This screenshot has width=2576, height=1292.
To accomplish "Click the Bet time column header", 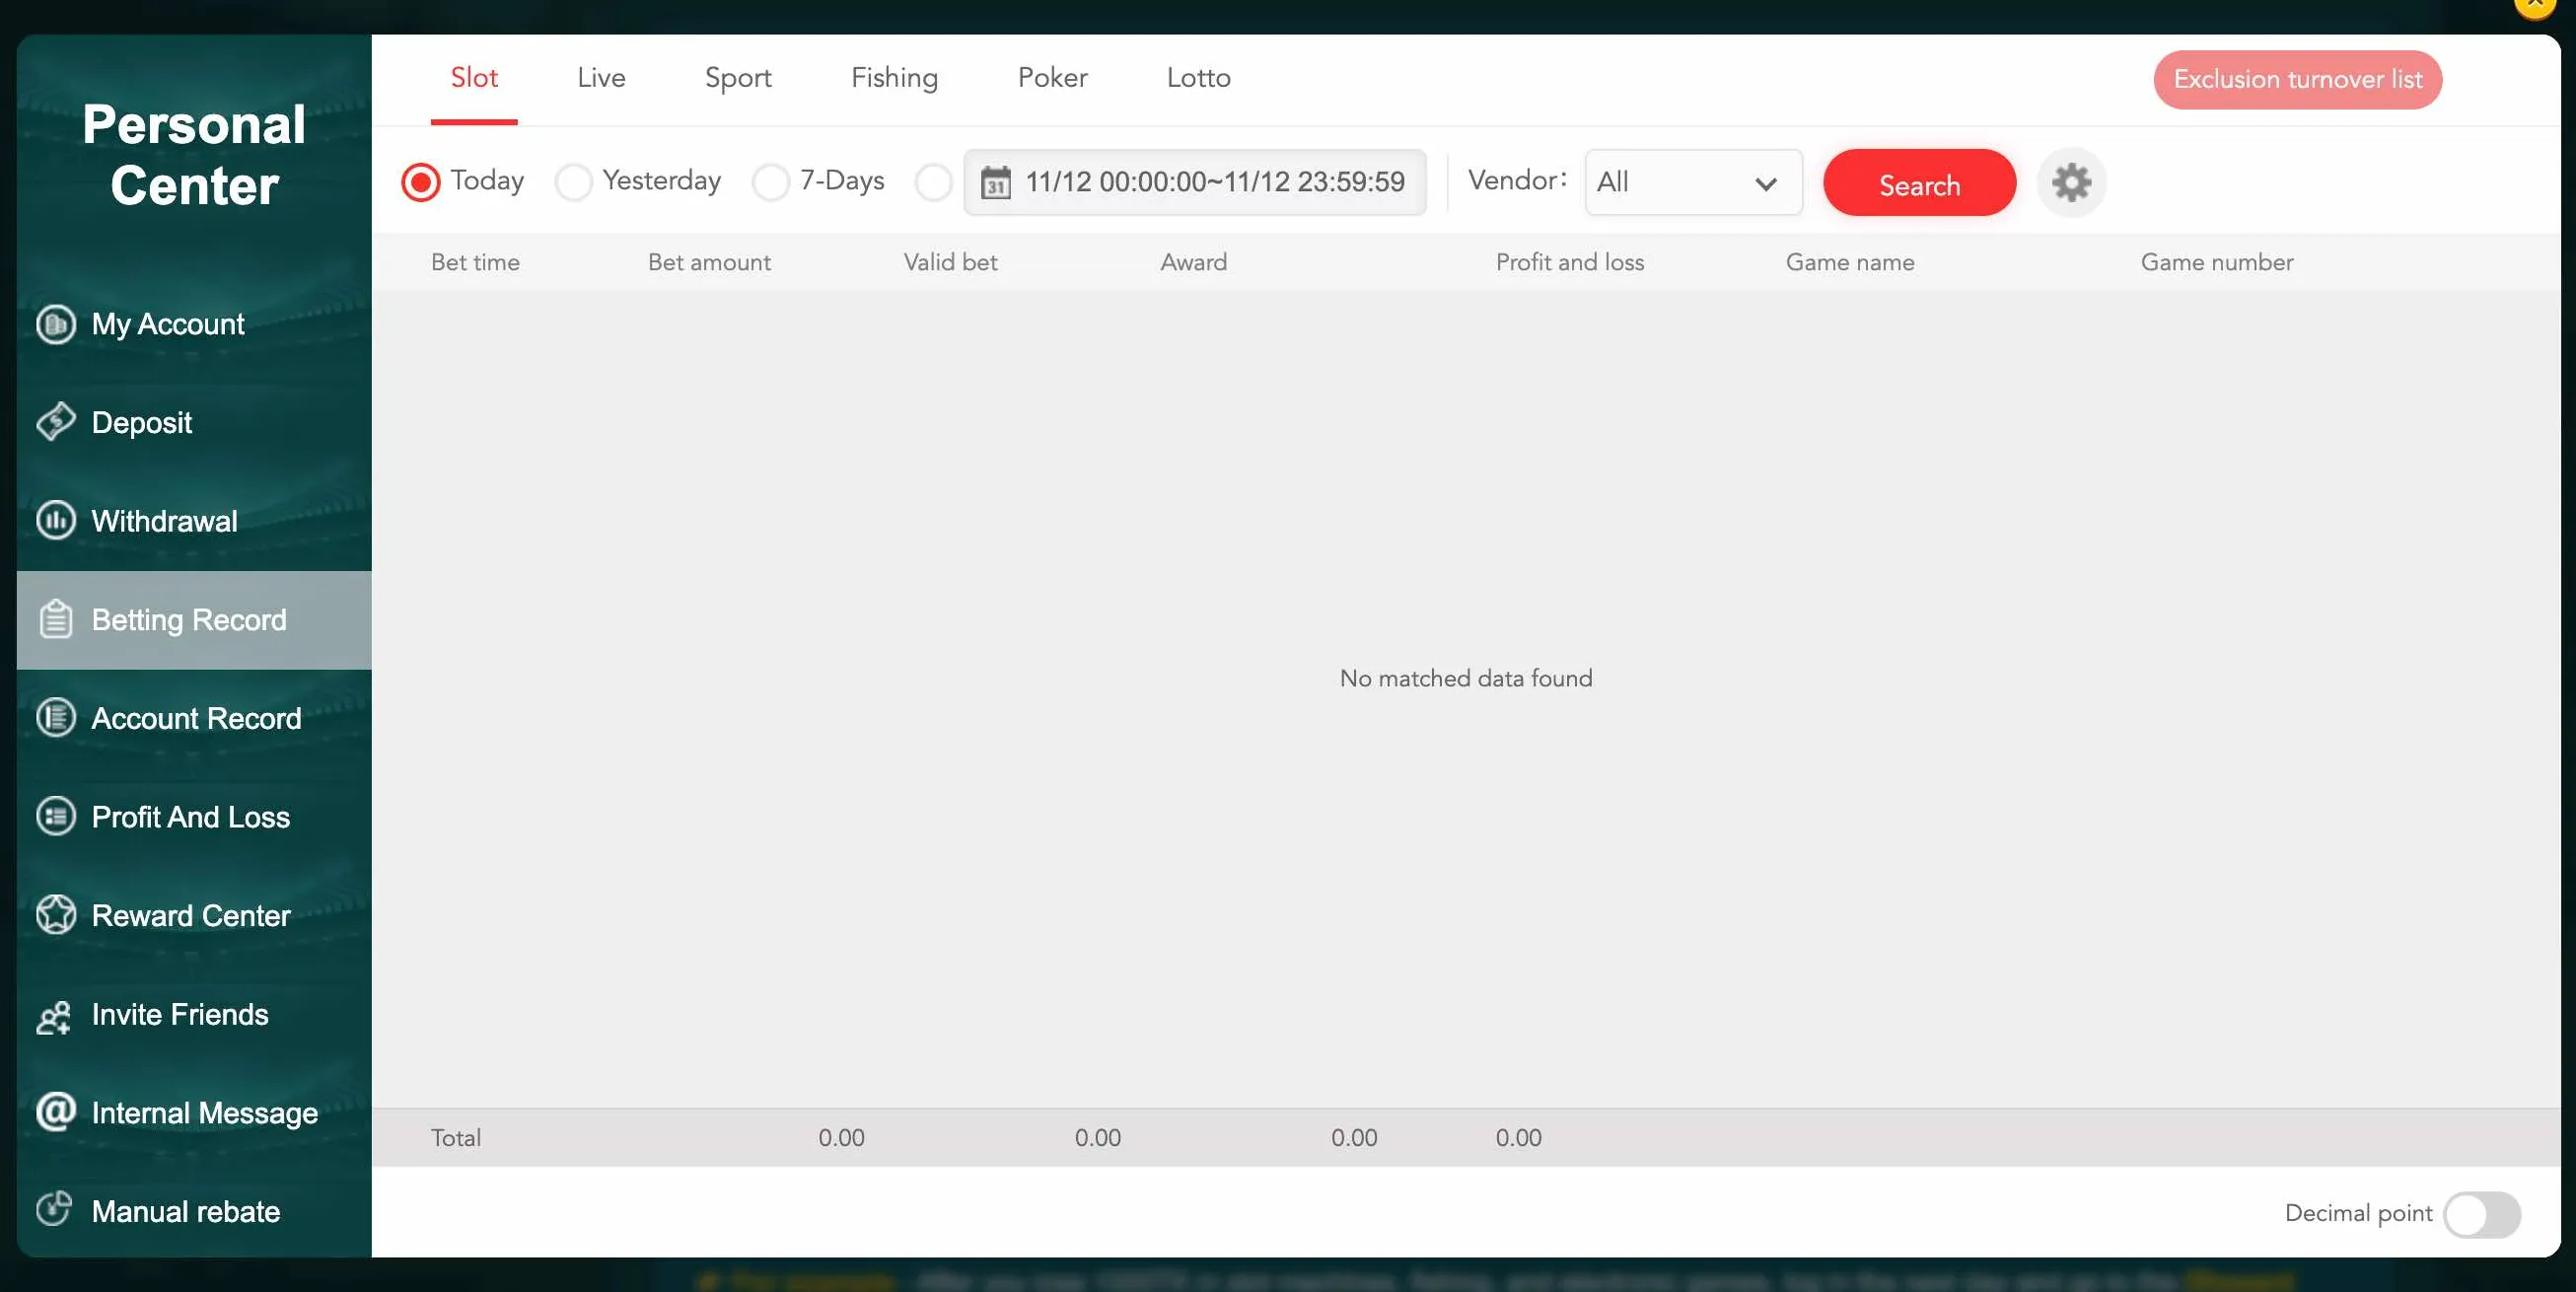I will coord(475,262).
